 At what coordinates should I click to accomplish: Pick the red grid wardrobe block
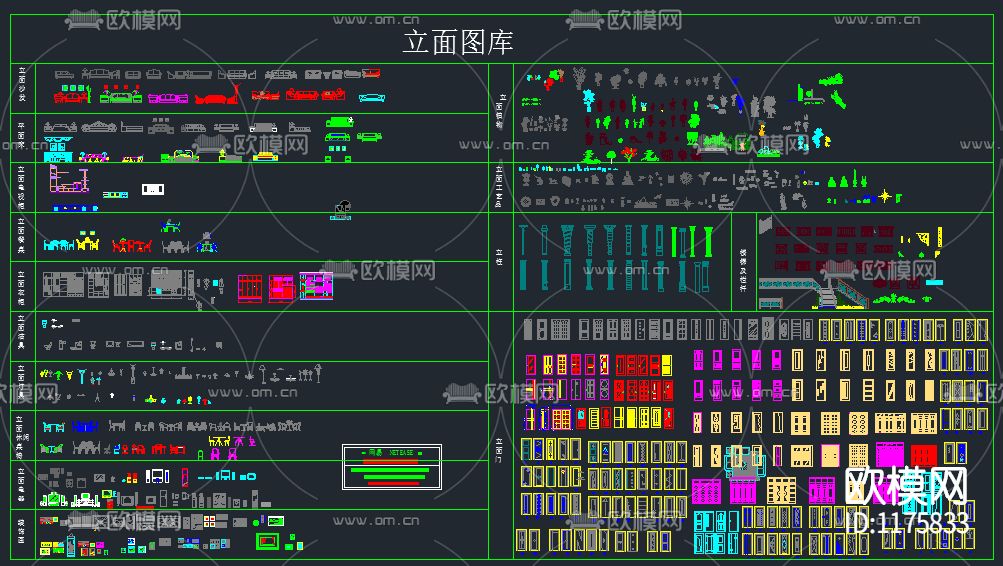point(249,288)
